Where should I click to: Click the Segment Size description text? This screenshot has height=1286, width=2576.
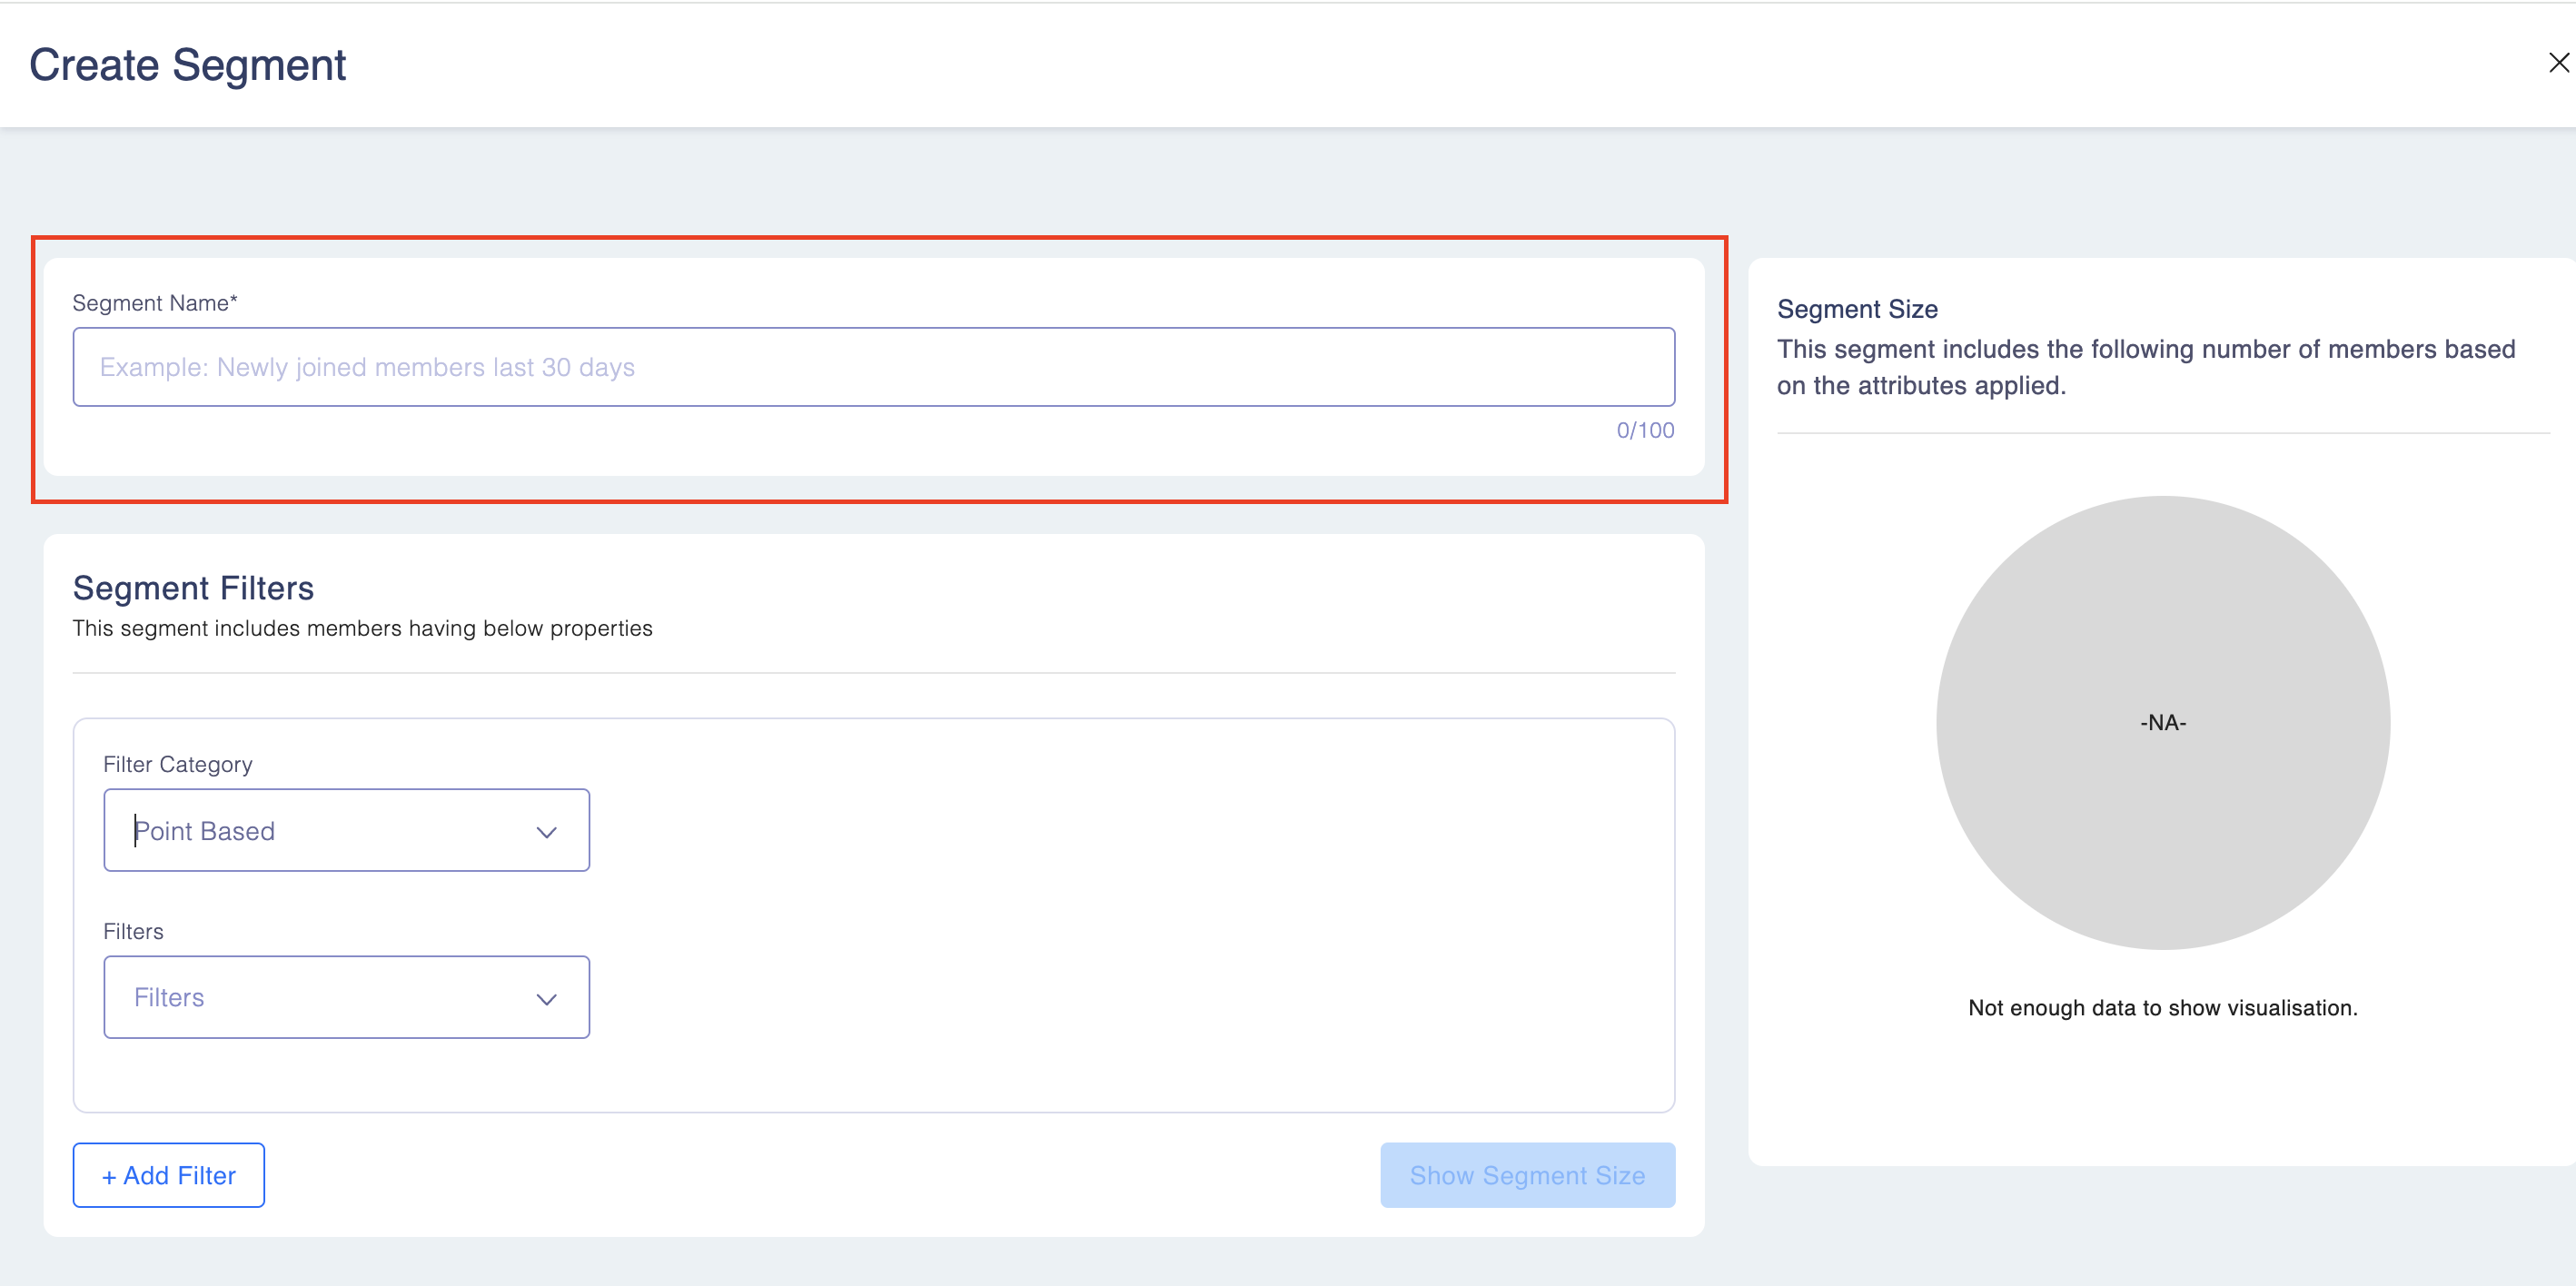tap(2145, 367)
